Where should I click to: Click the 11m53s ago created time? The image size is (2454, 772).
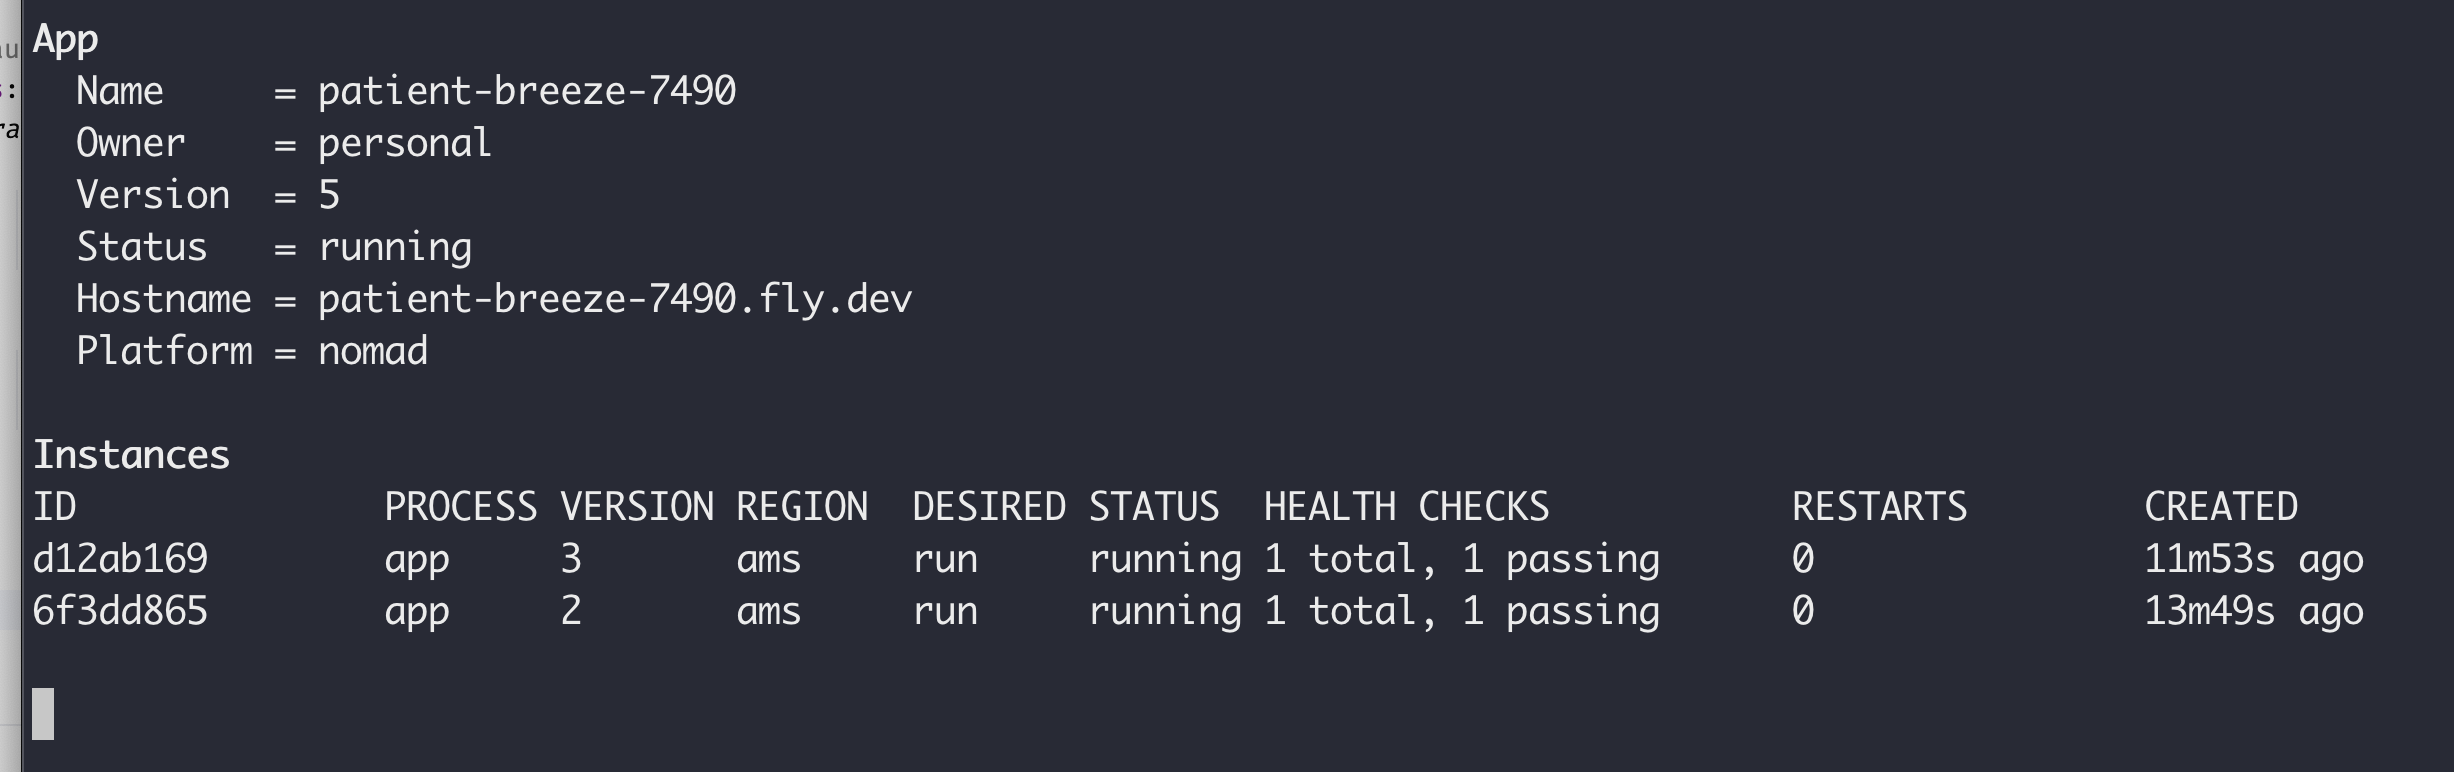(x=2253, y=559)
